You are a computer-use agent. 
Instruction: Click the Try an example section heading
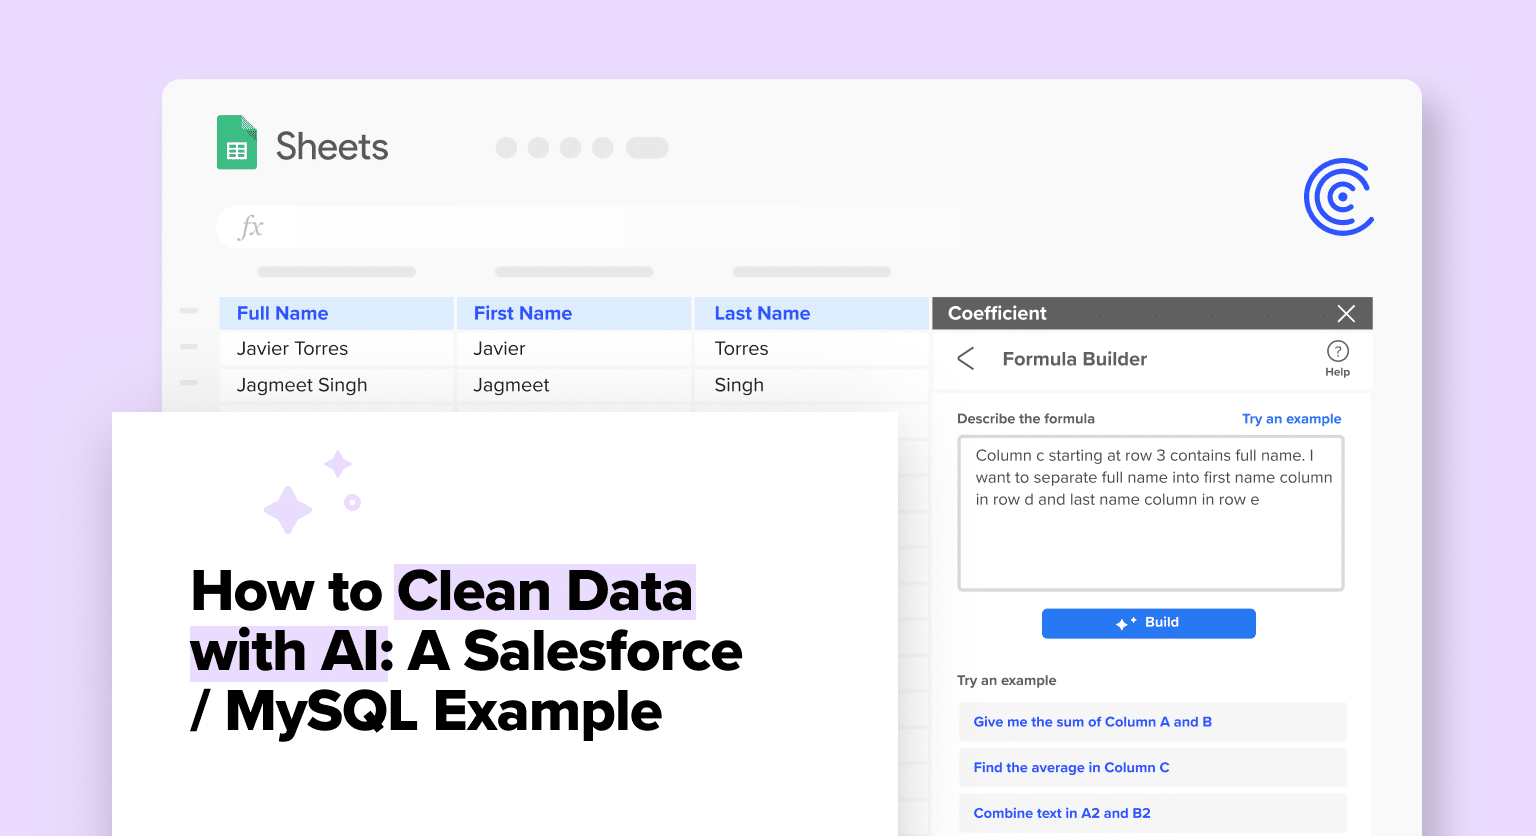(x=1006, y=681)
